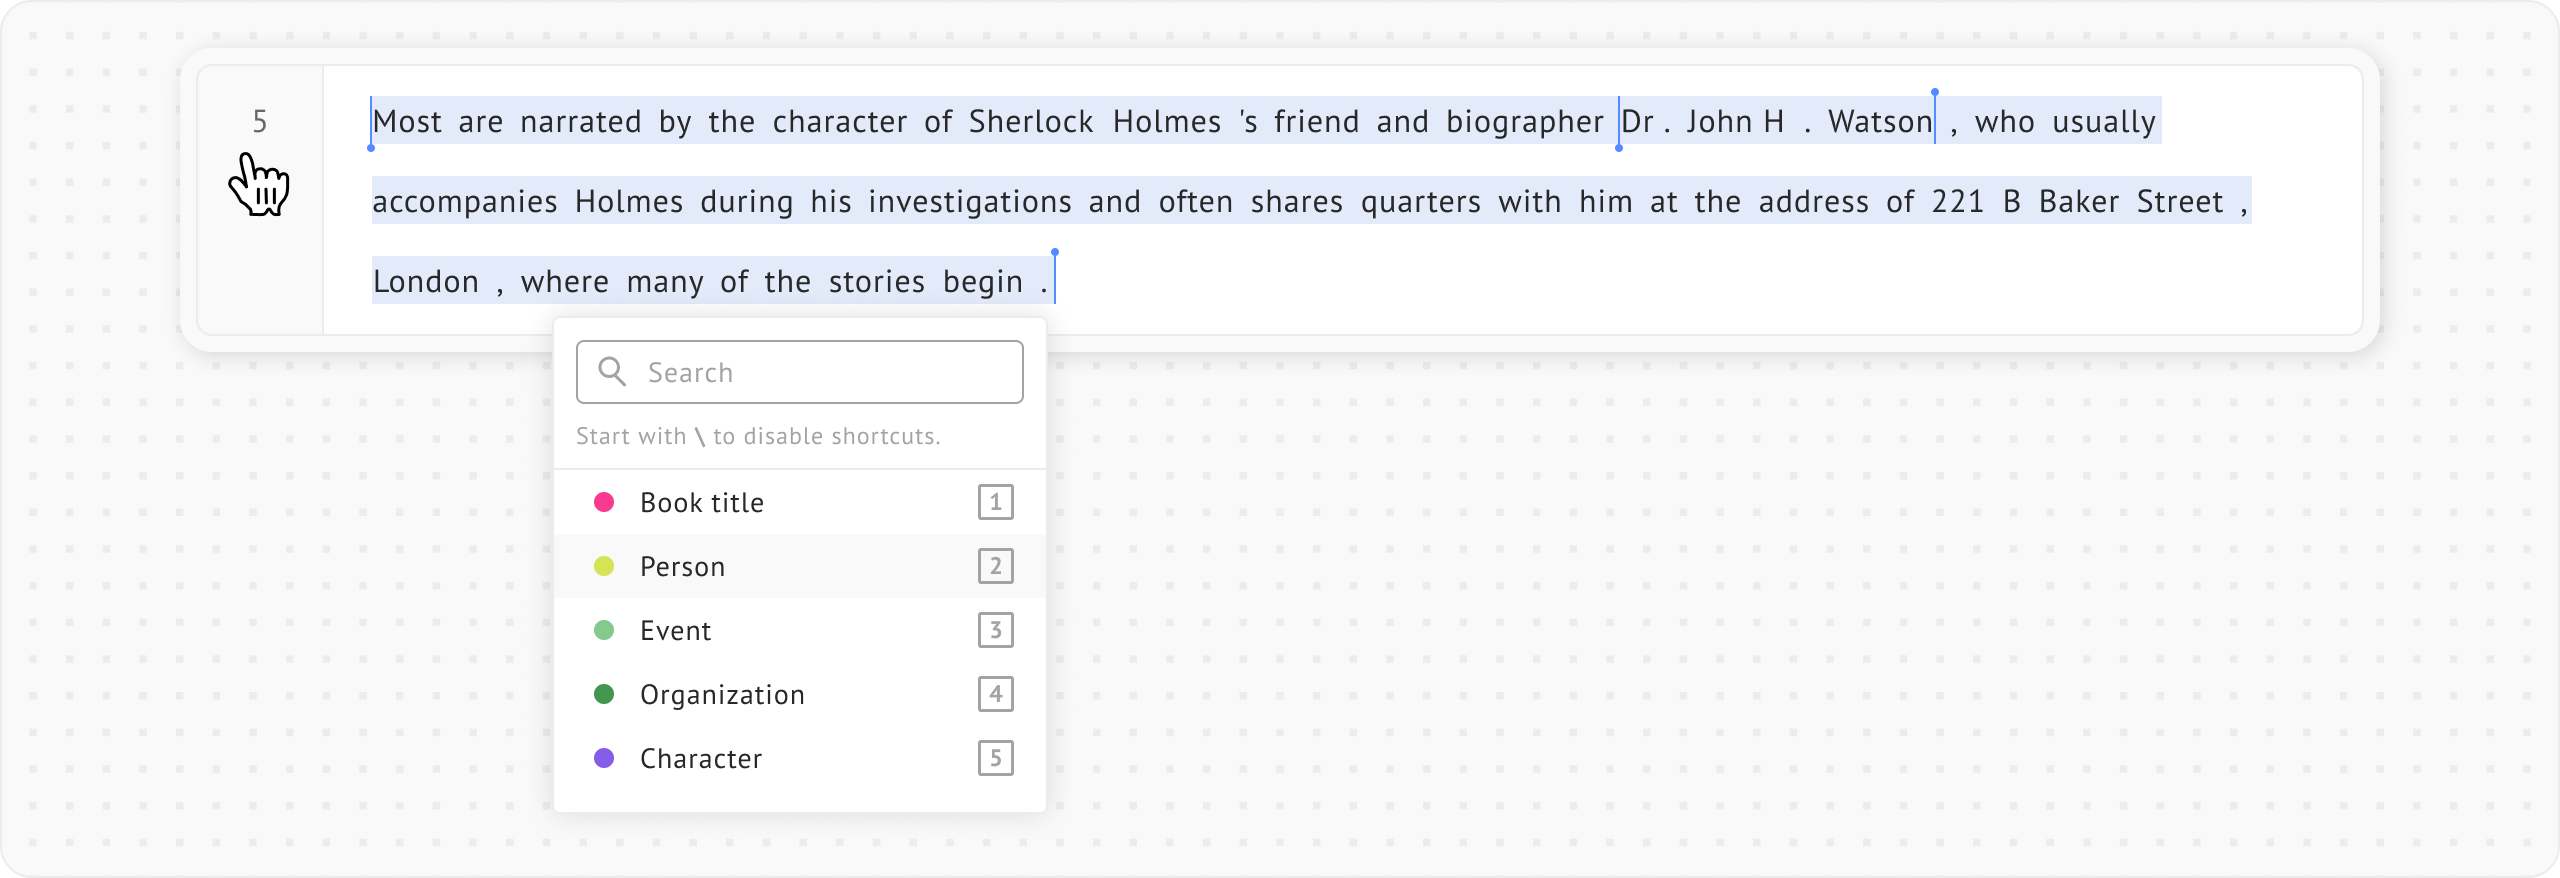Click the shortcut key 4 badge
Image resolution: width=2560 pixels, height=878 pixels.
point(995,694)
